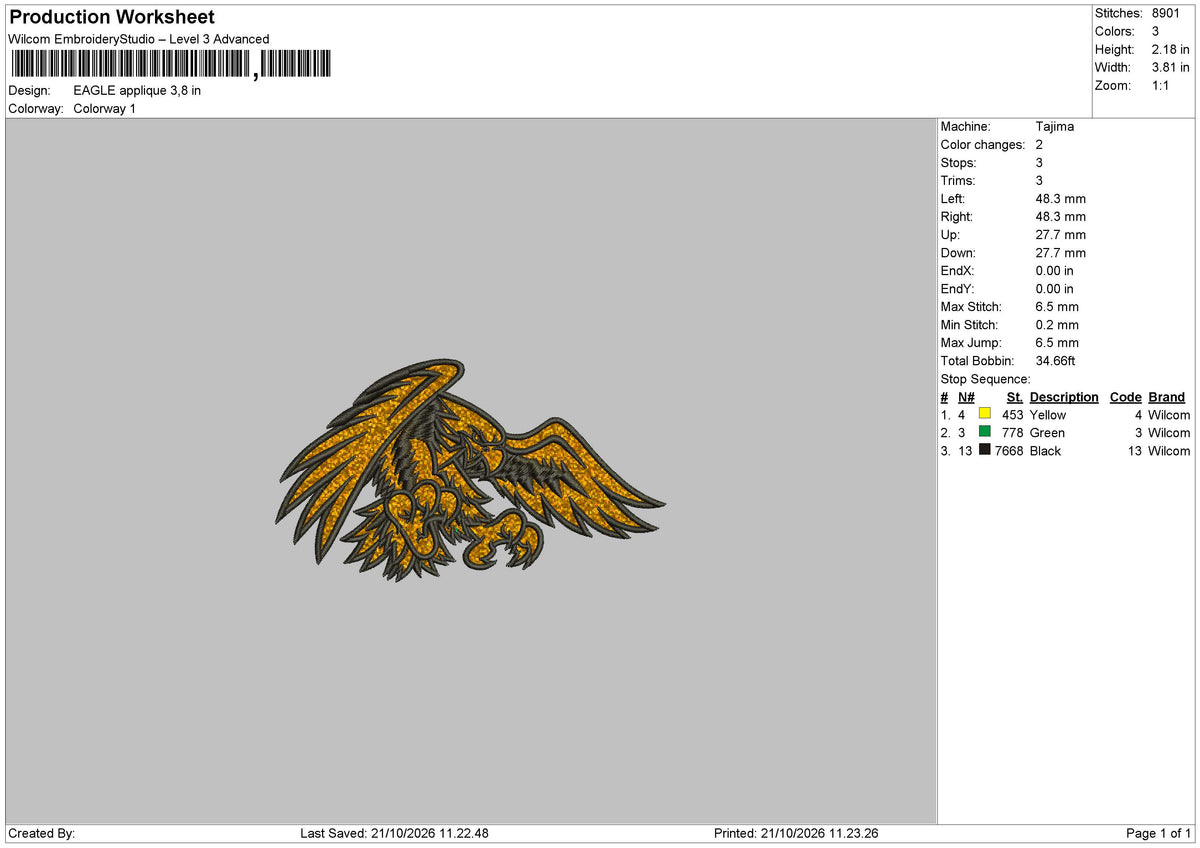Click the 'Down:' label
Image resolution: width=1200 pixels, height=848 pixels.
click(959, 252)
